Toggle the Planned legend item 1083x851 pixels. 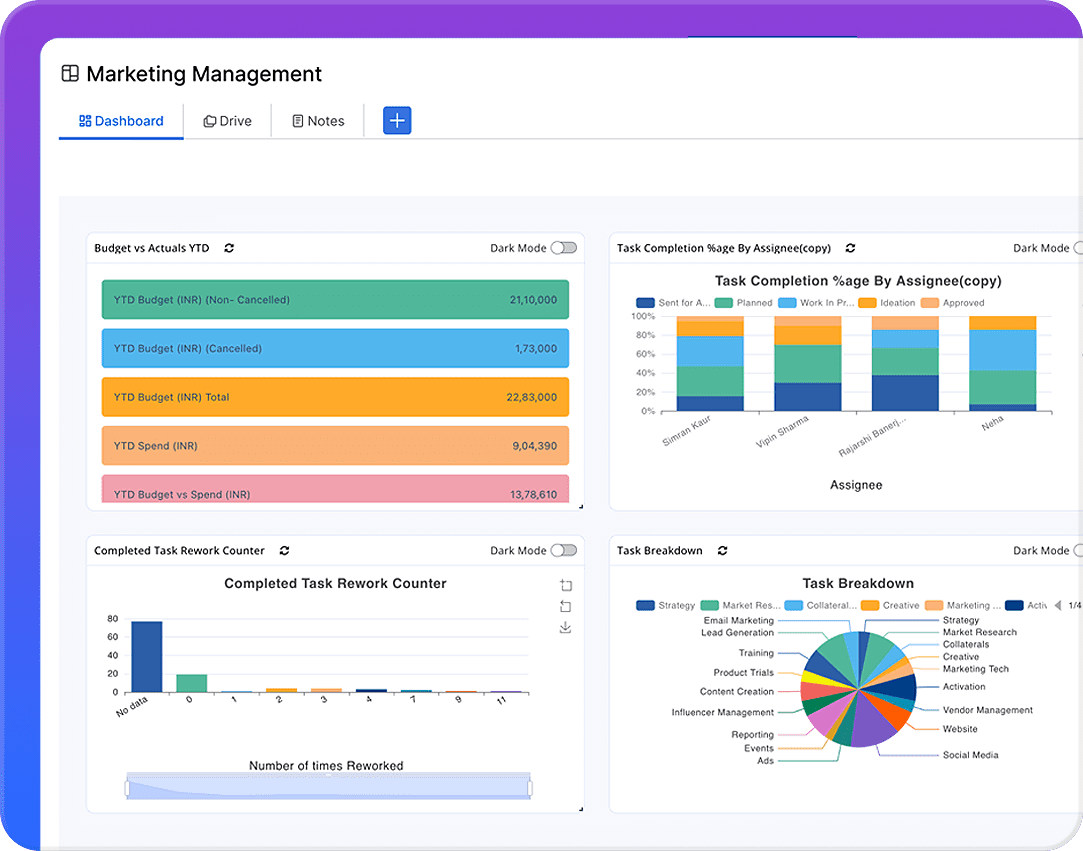tap(743, 303)
